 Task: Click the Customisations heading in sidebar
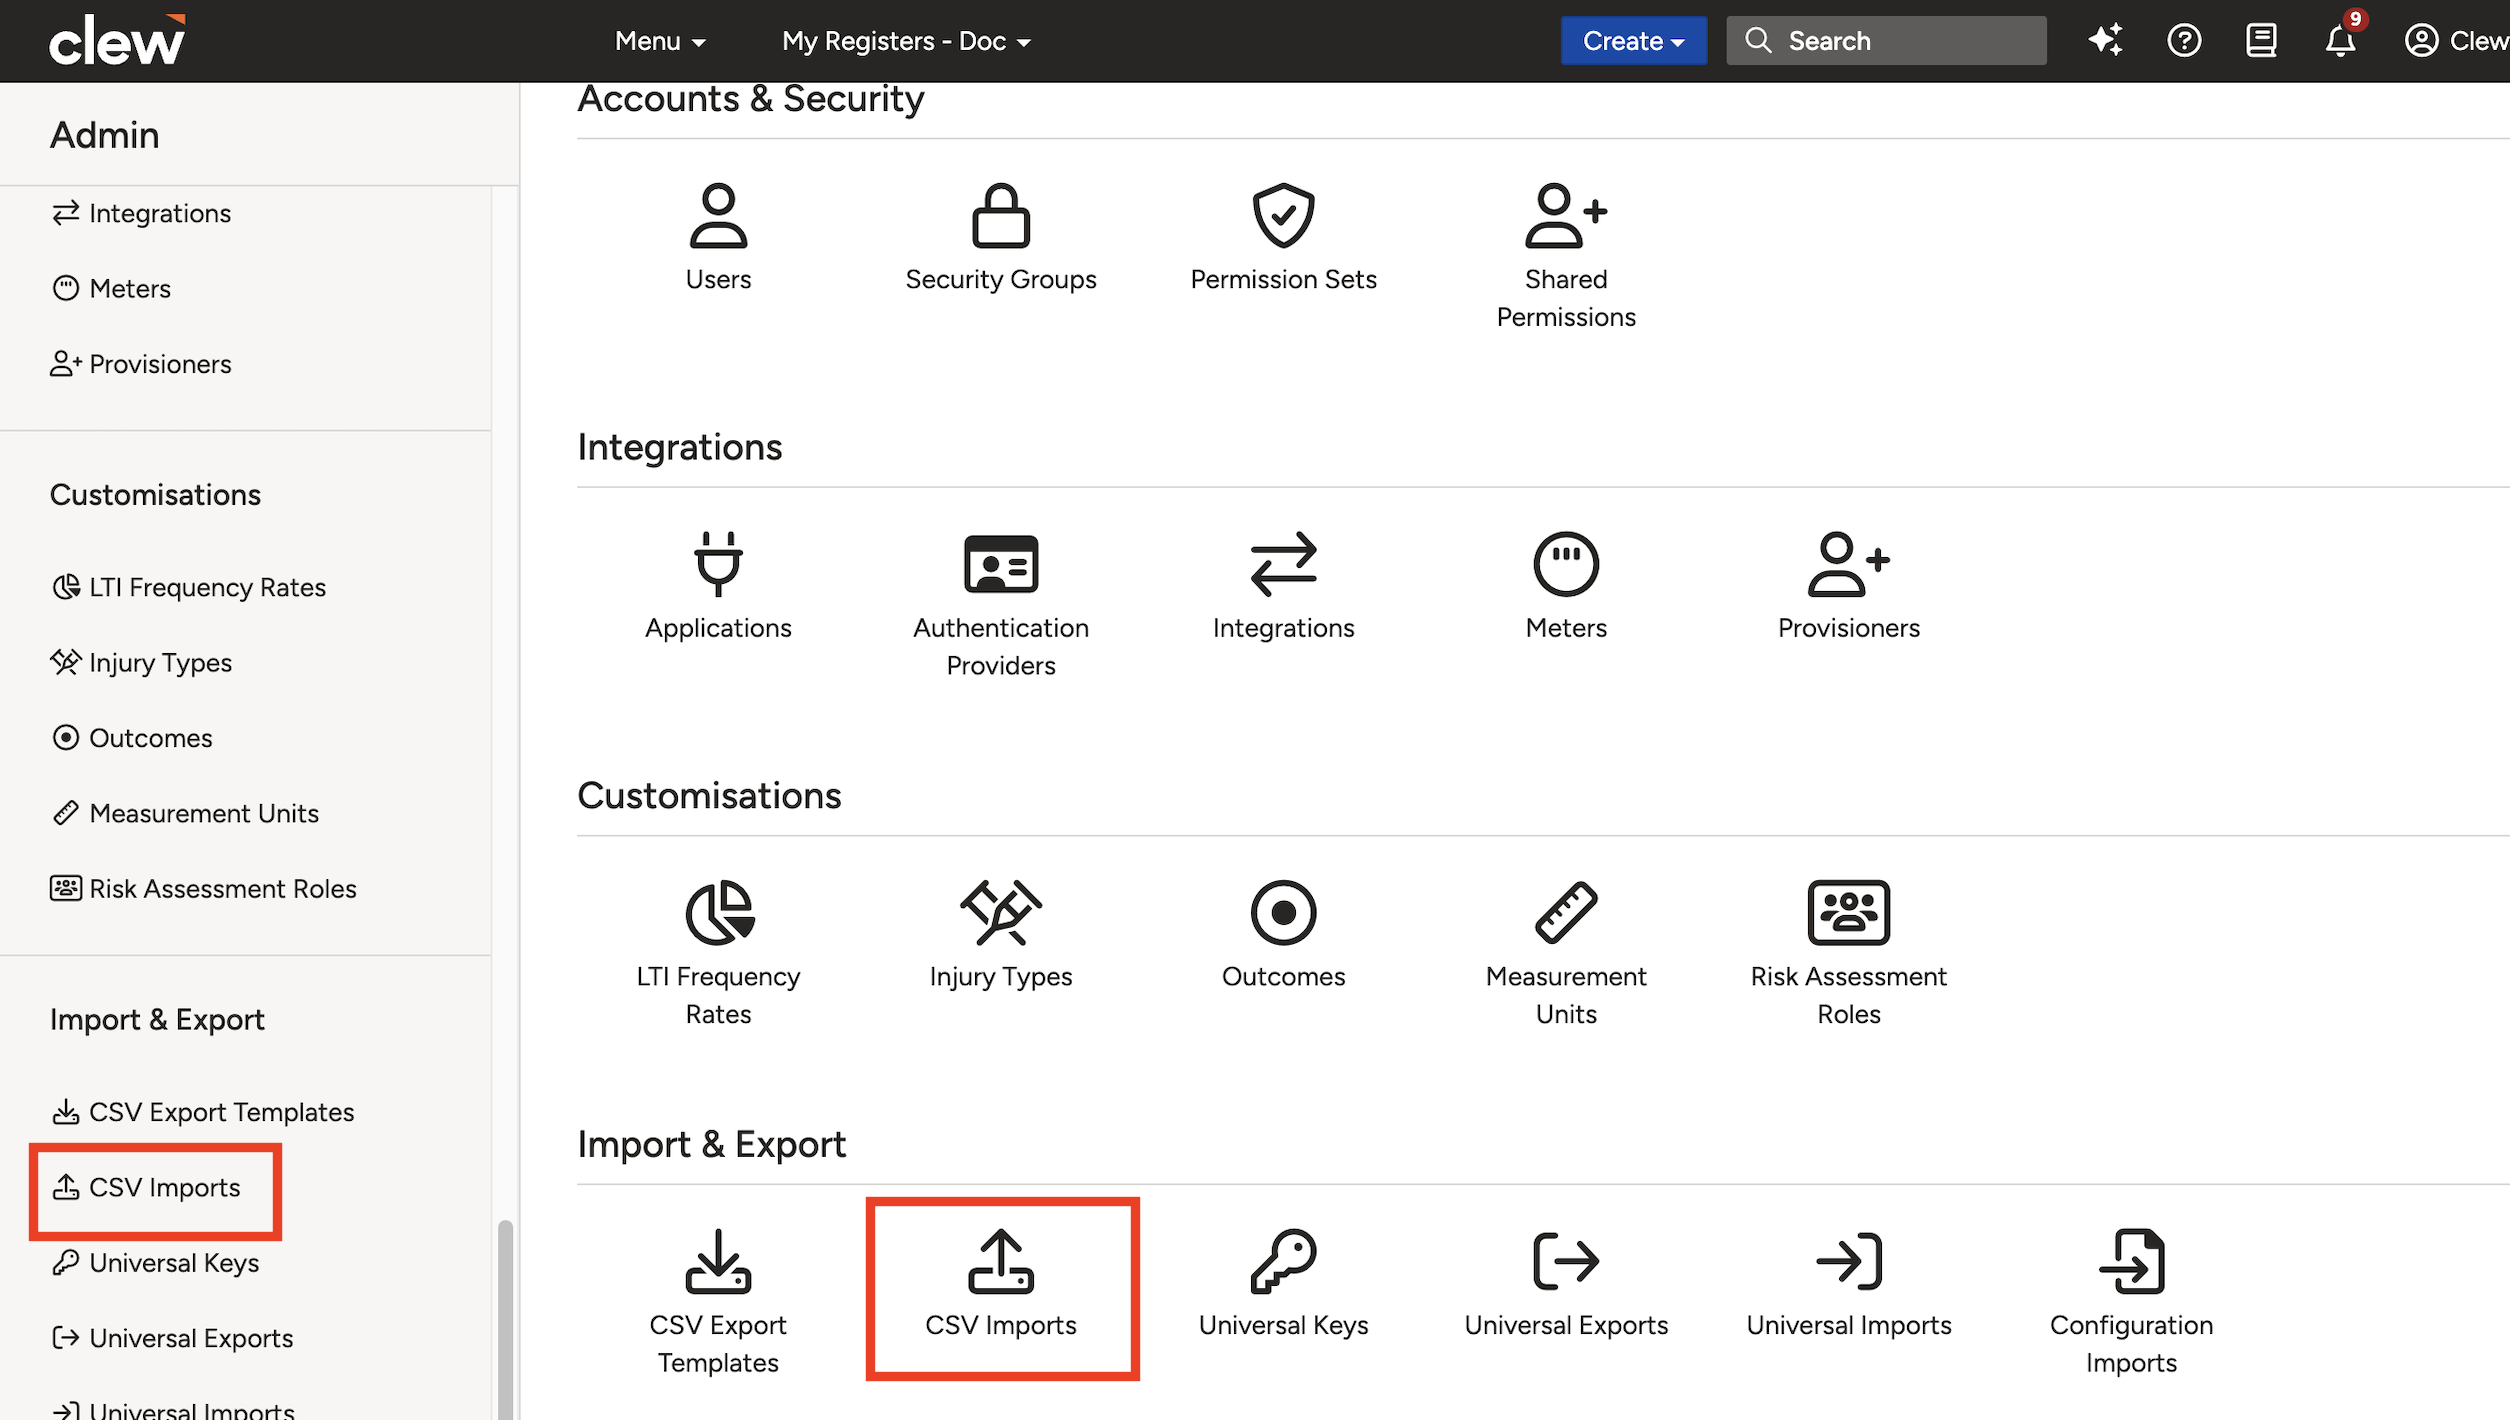[155, 495]
